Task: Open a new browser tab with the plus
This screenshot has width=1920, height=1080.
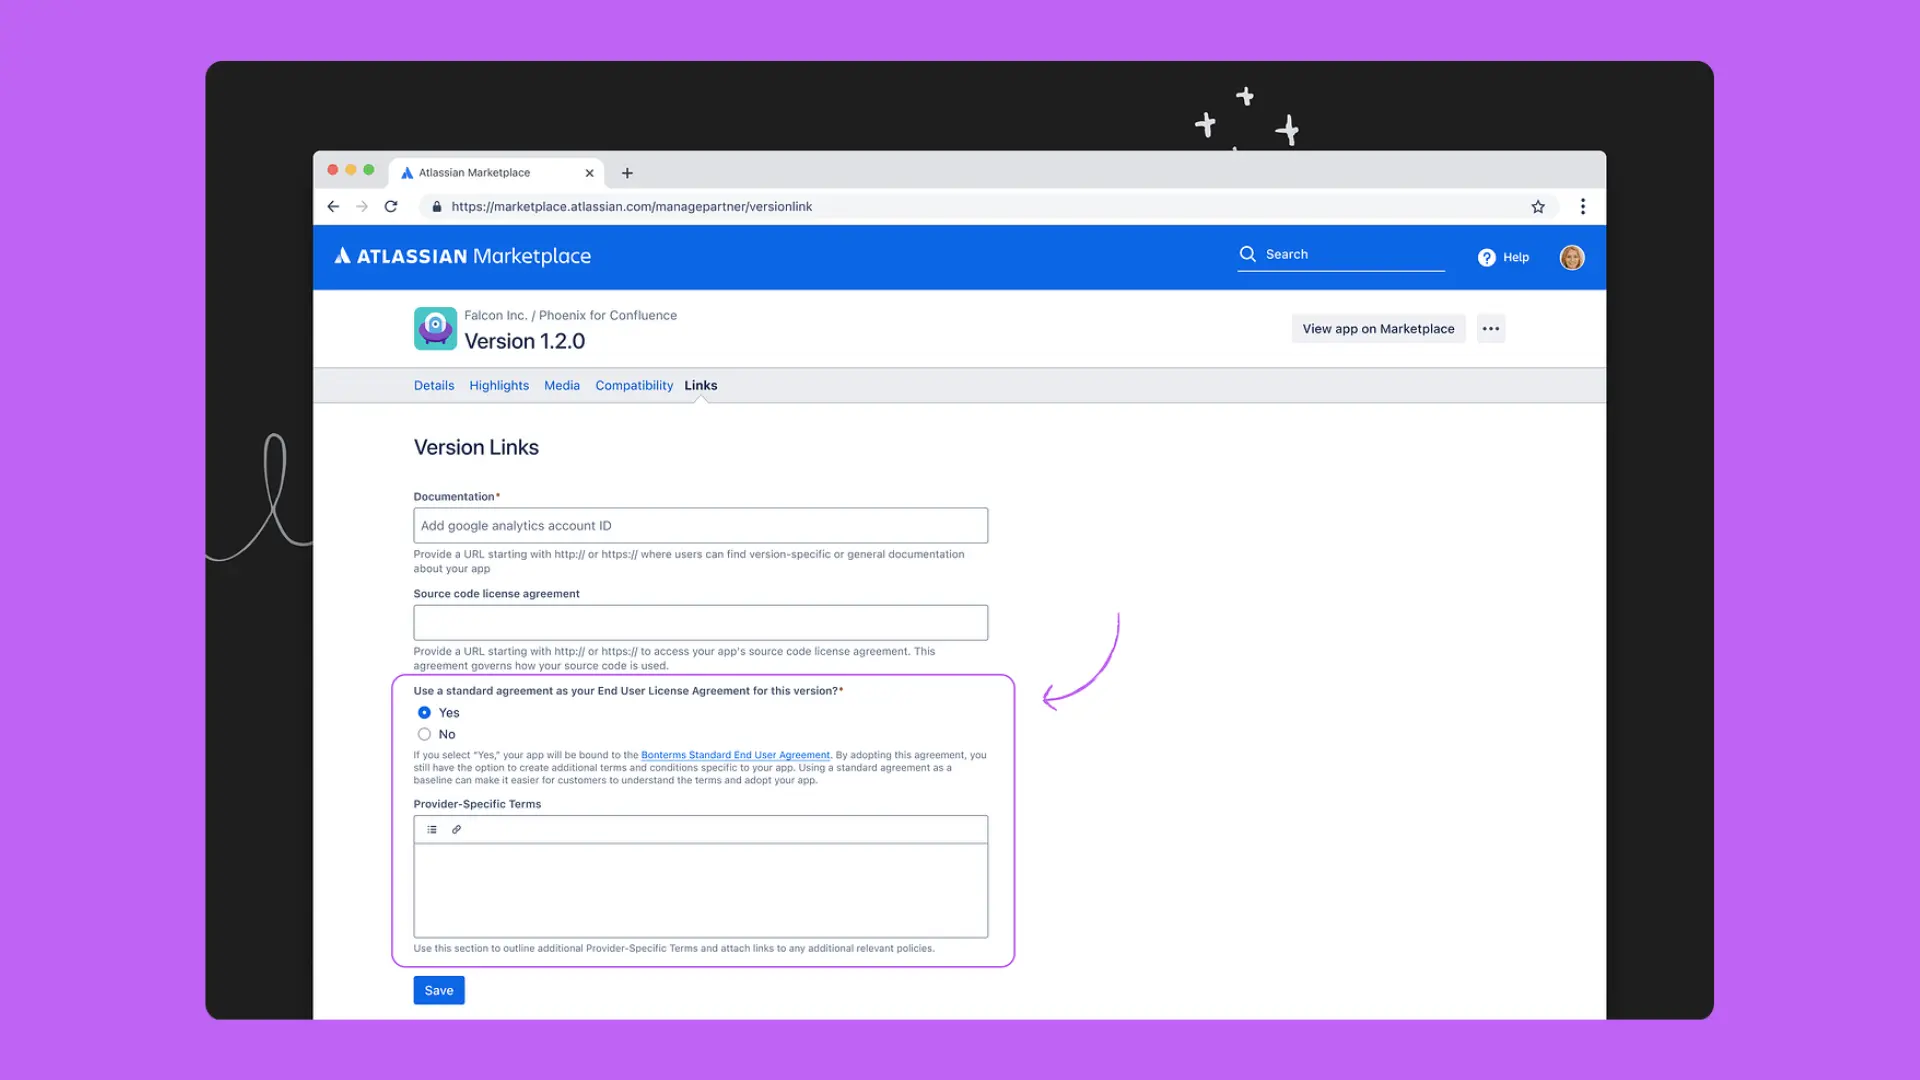Action: [627, 173]
